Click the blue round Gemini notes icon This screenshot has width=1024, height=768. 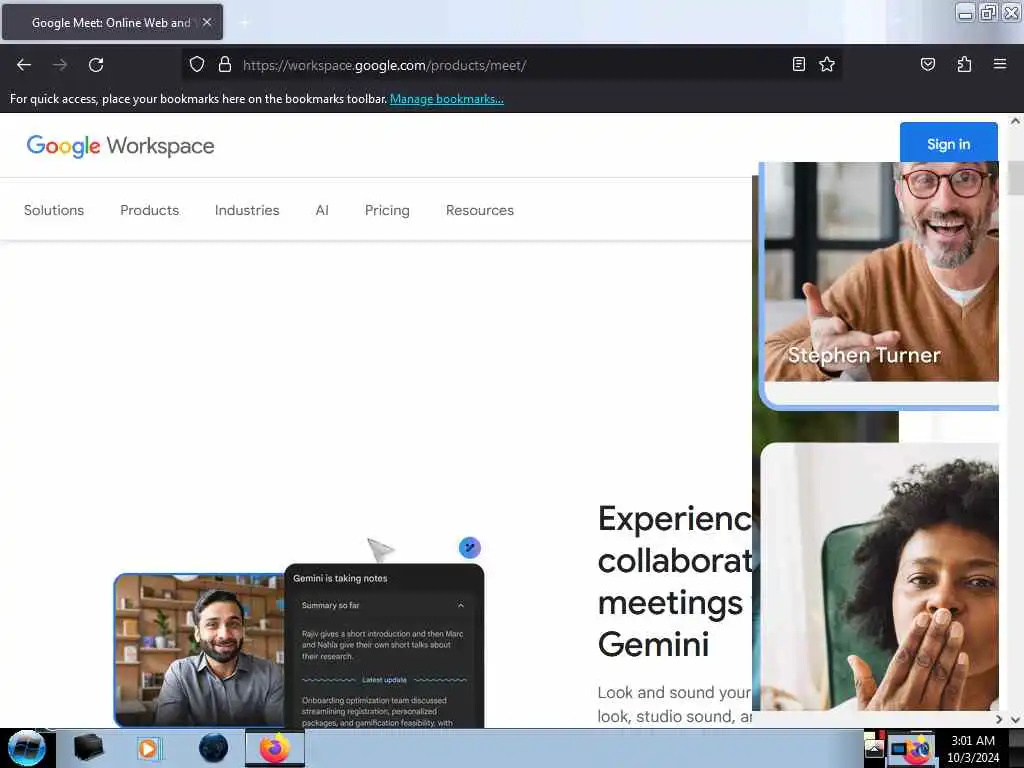coord(470,547)
